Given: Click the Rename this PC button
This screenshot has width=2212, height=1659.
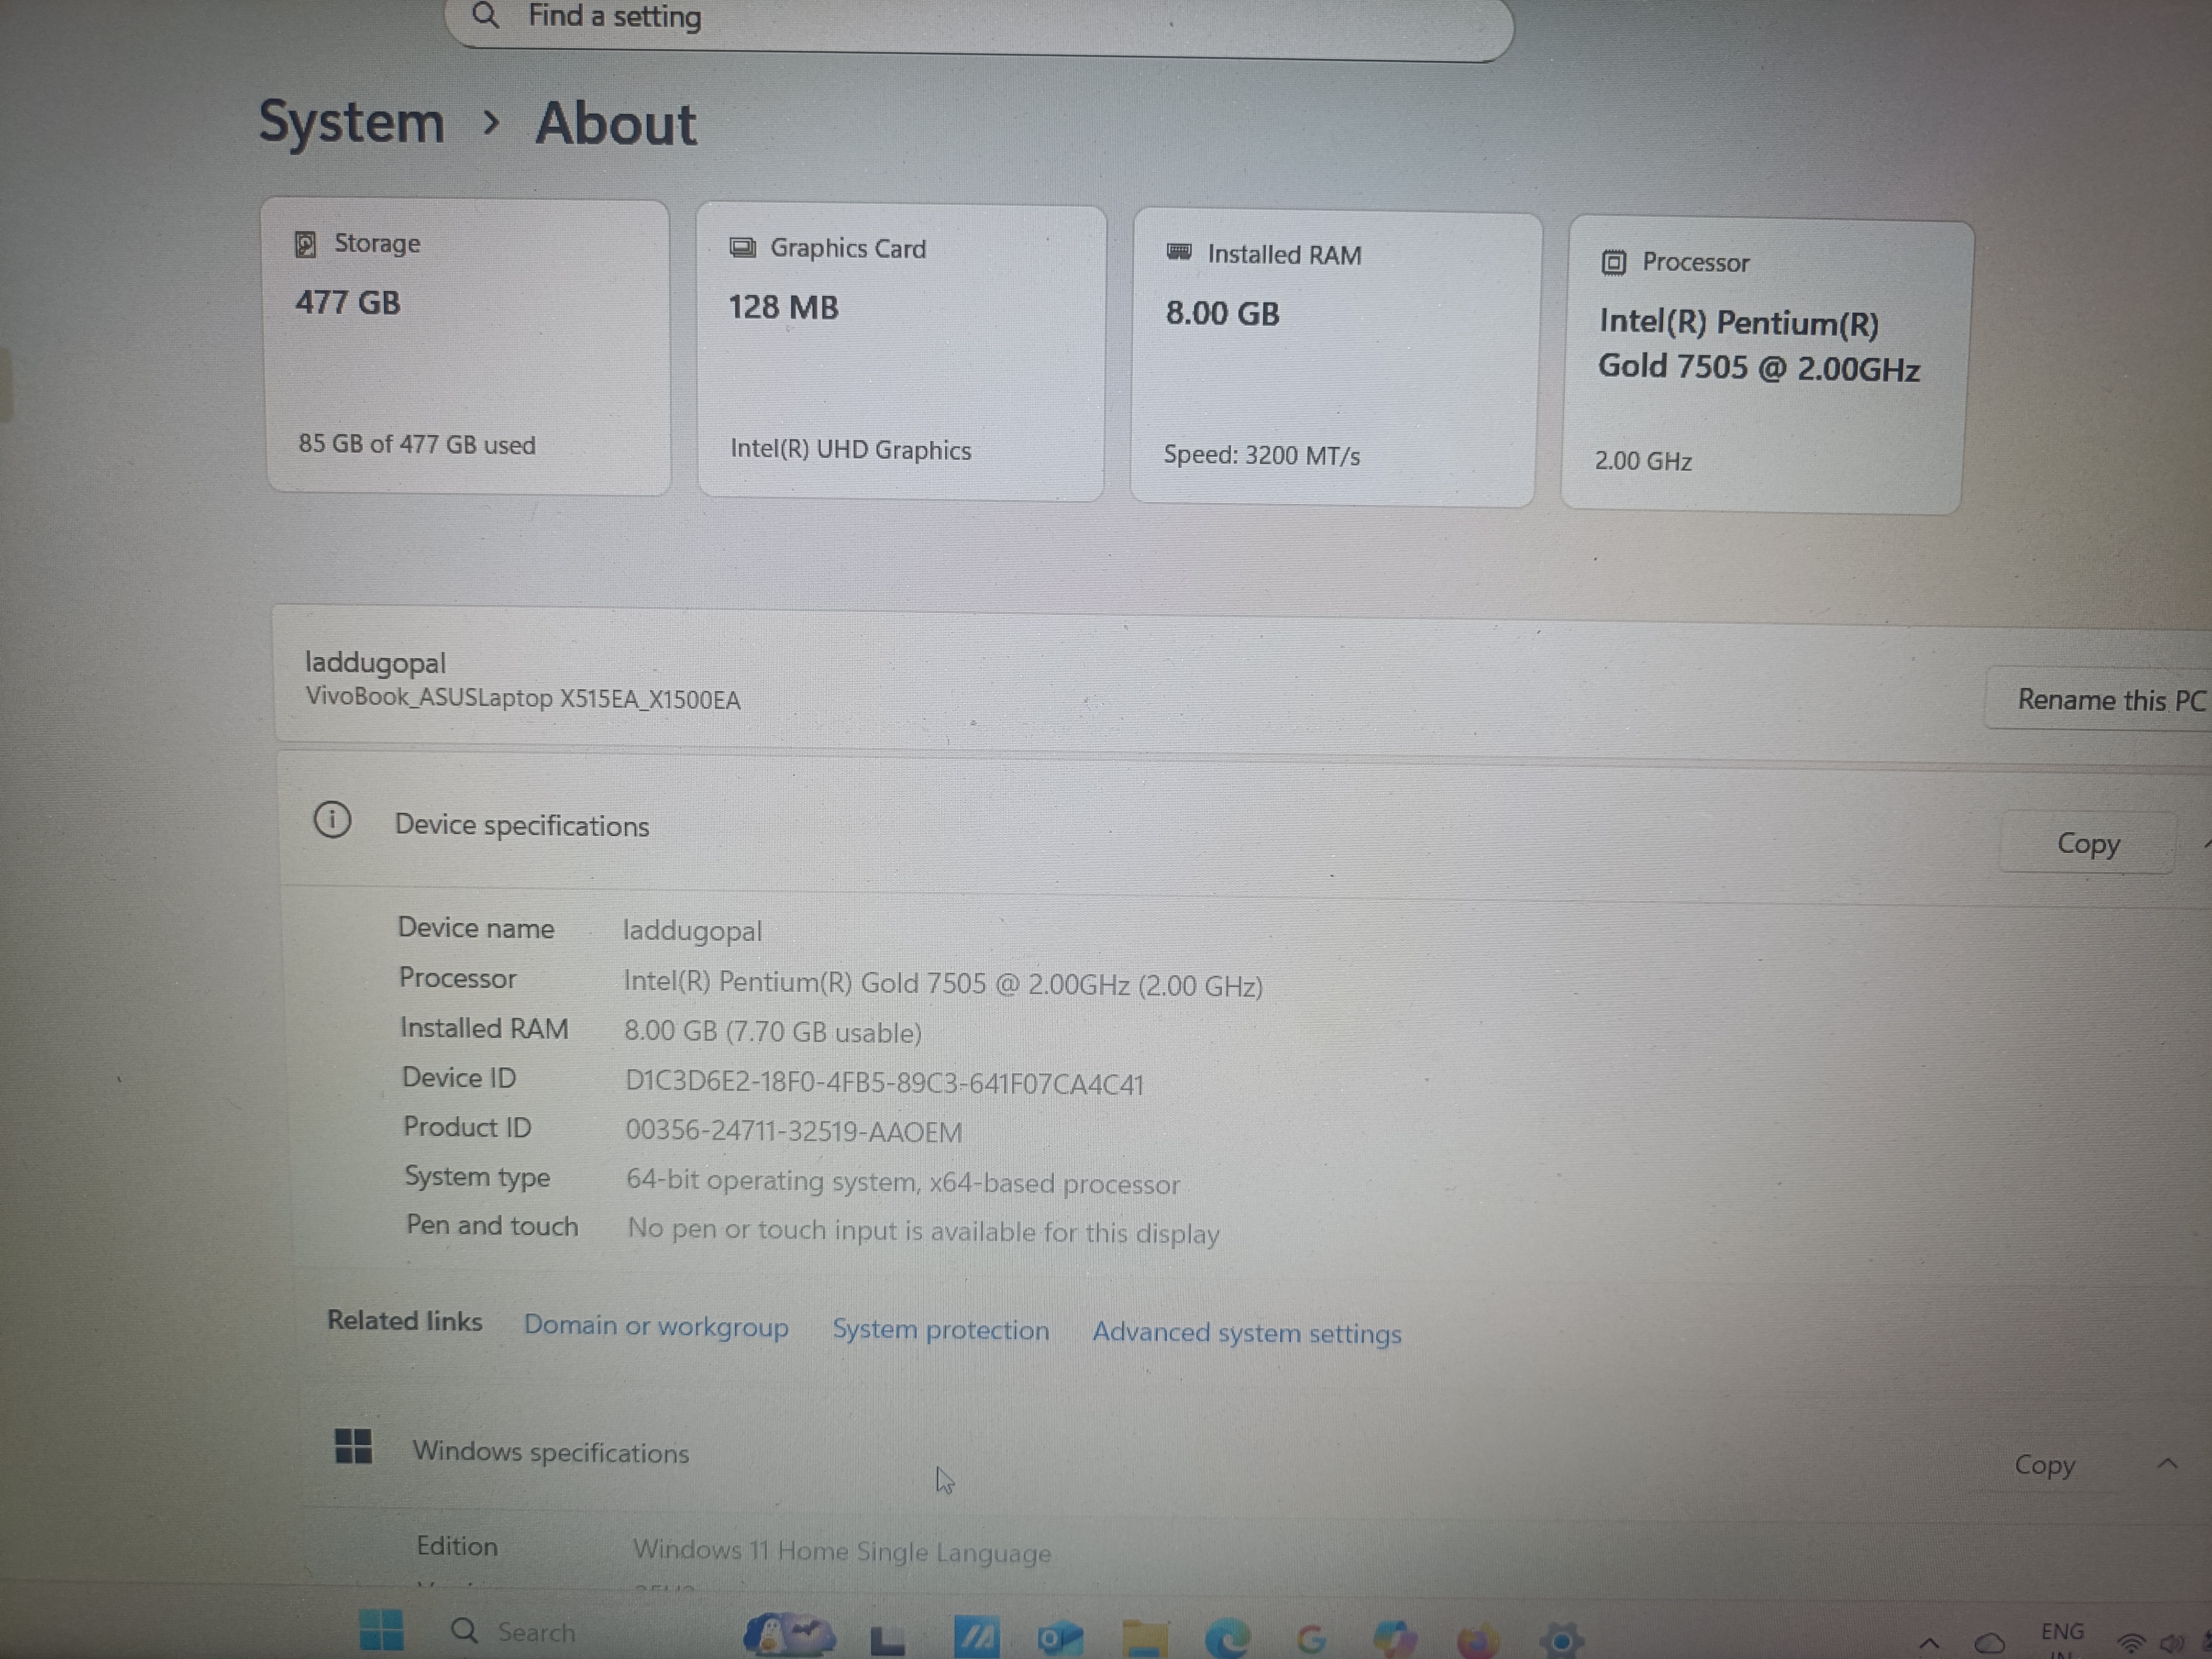Looking at the screenshot, I should (x=2100, y=699).
